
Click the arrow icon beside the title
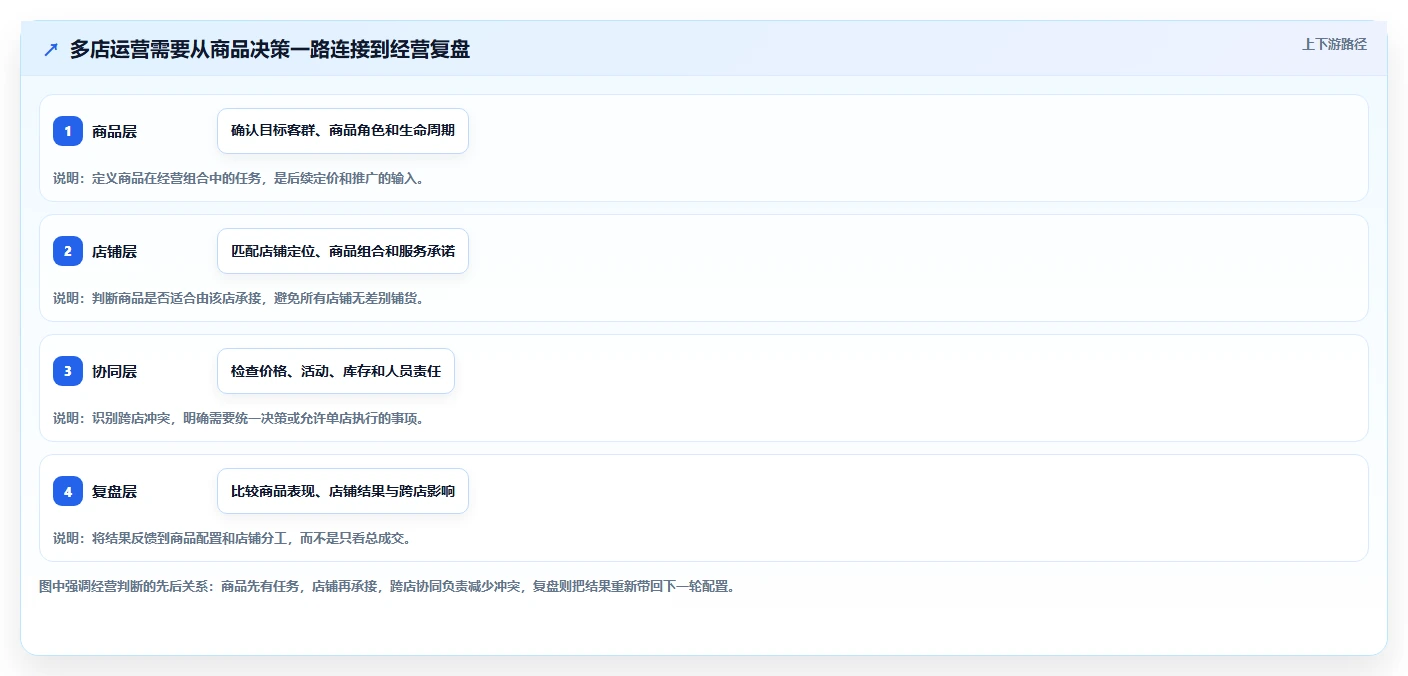[x=51, y=50]
